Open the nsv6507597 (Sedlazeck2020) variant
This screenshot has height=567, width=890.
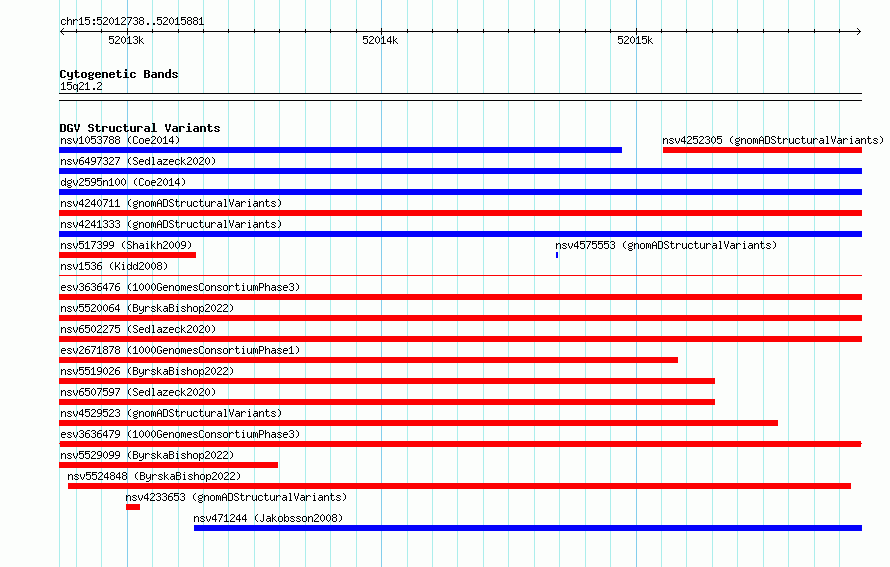coord(138,392)
